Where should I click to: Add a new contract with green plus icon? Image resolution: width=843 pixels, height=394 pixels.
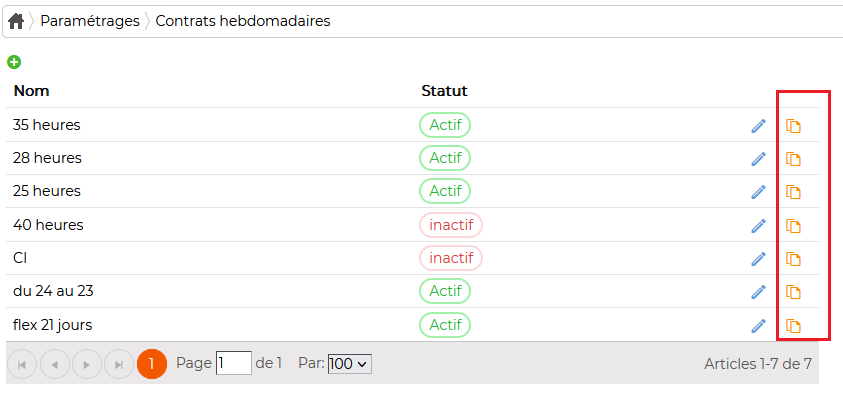click(x=14, y=62)
